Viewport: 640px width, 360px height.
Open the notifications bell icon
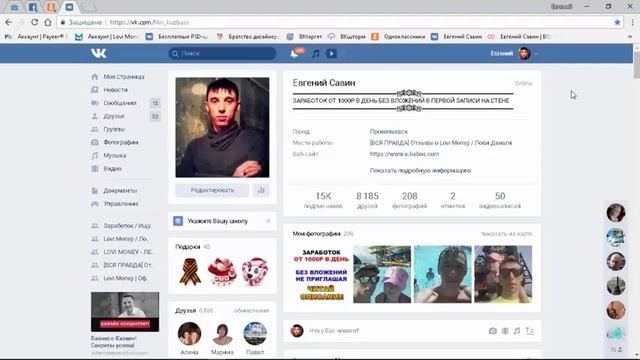click(x=294, y=53)
